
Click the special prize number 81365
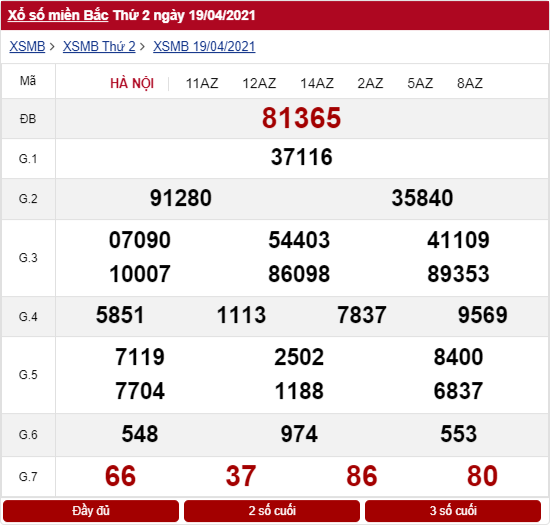[302, 118]
